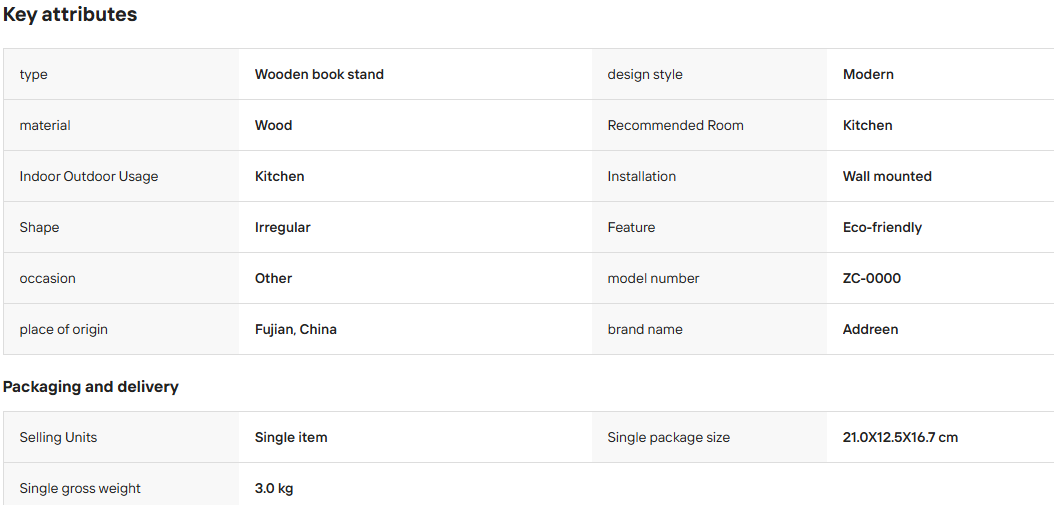Click the 21.0X12.5X16.7 cm package size

pyautogui.click(x=901, y=438)
